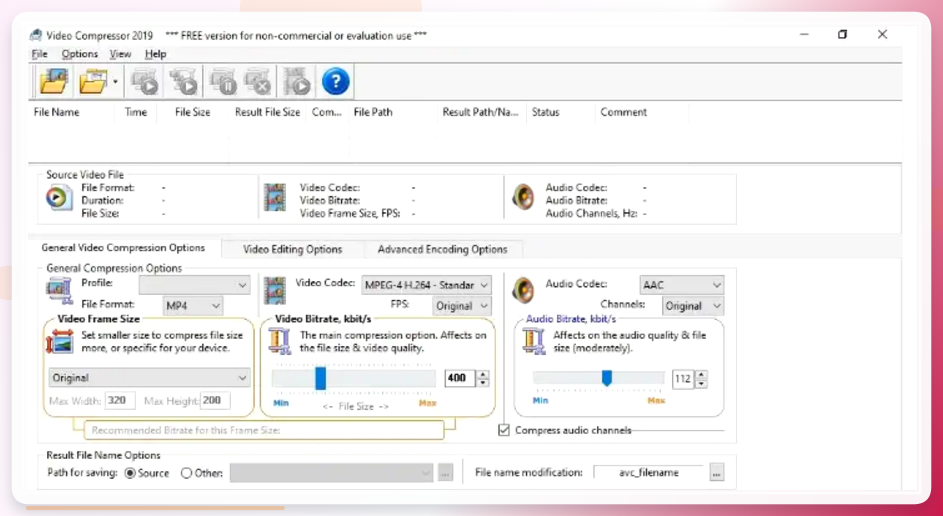Select Other radio for saving path
This screenshot has height=516, width=943.
(186, 473)
